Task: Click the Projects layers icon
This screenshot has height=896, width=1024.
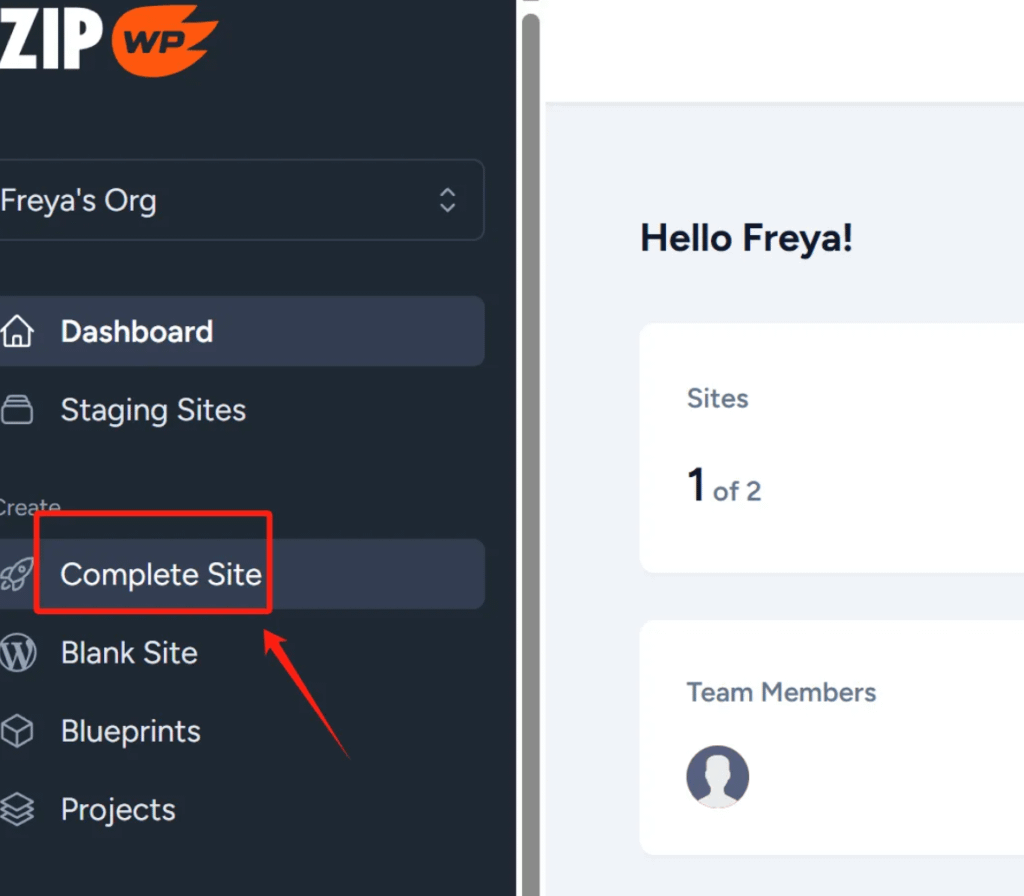Action: coord(17,809)
